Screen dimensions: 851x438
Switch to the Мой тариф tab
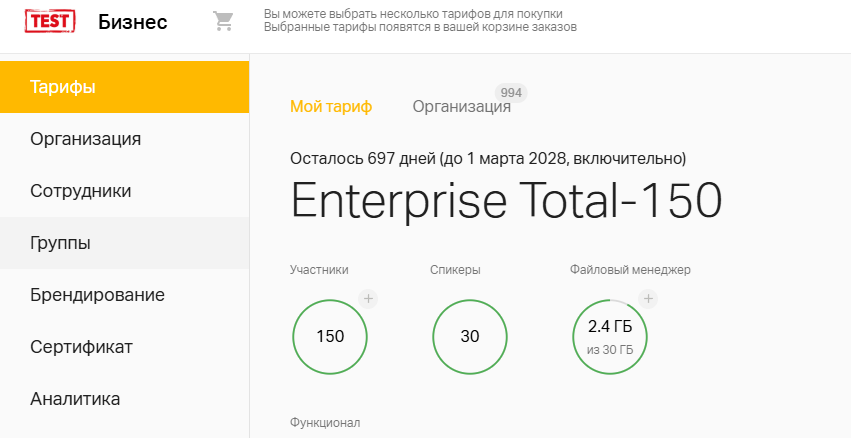331,107
